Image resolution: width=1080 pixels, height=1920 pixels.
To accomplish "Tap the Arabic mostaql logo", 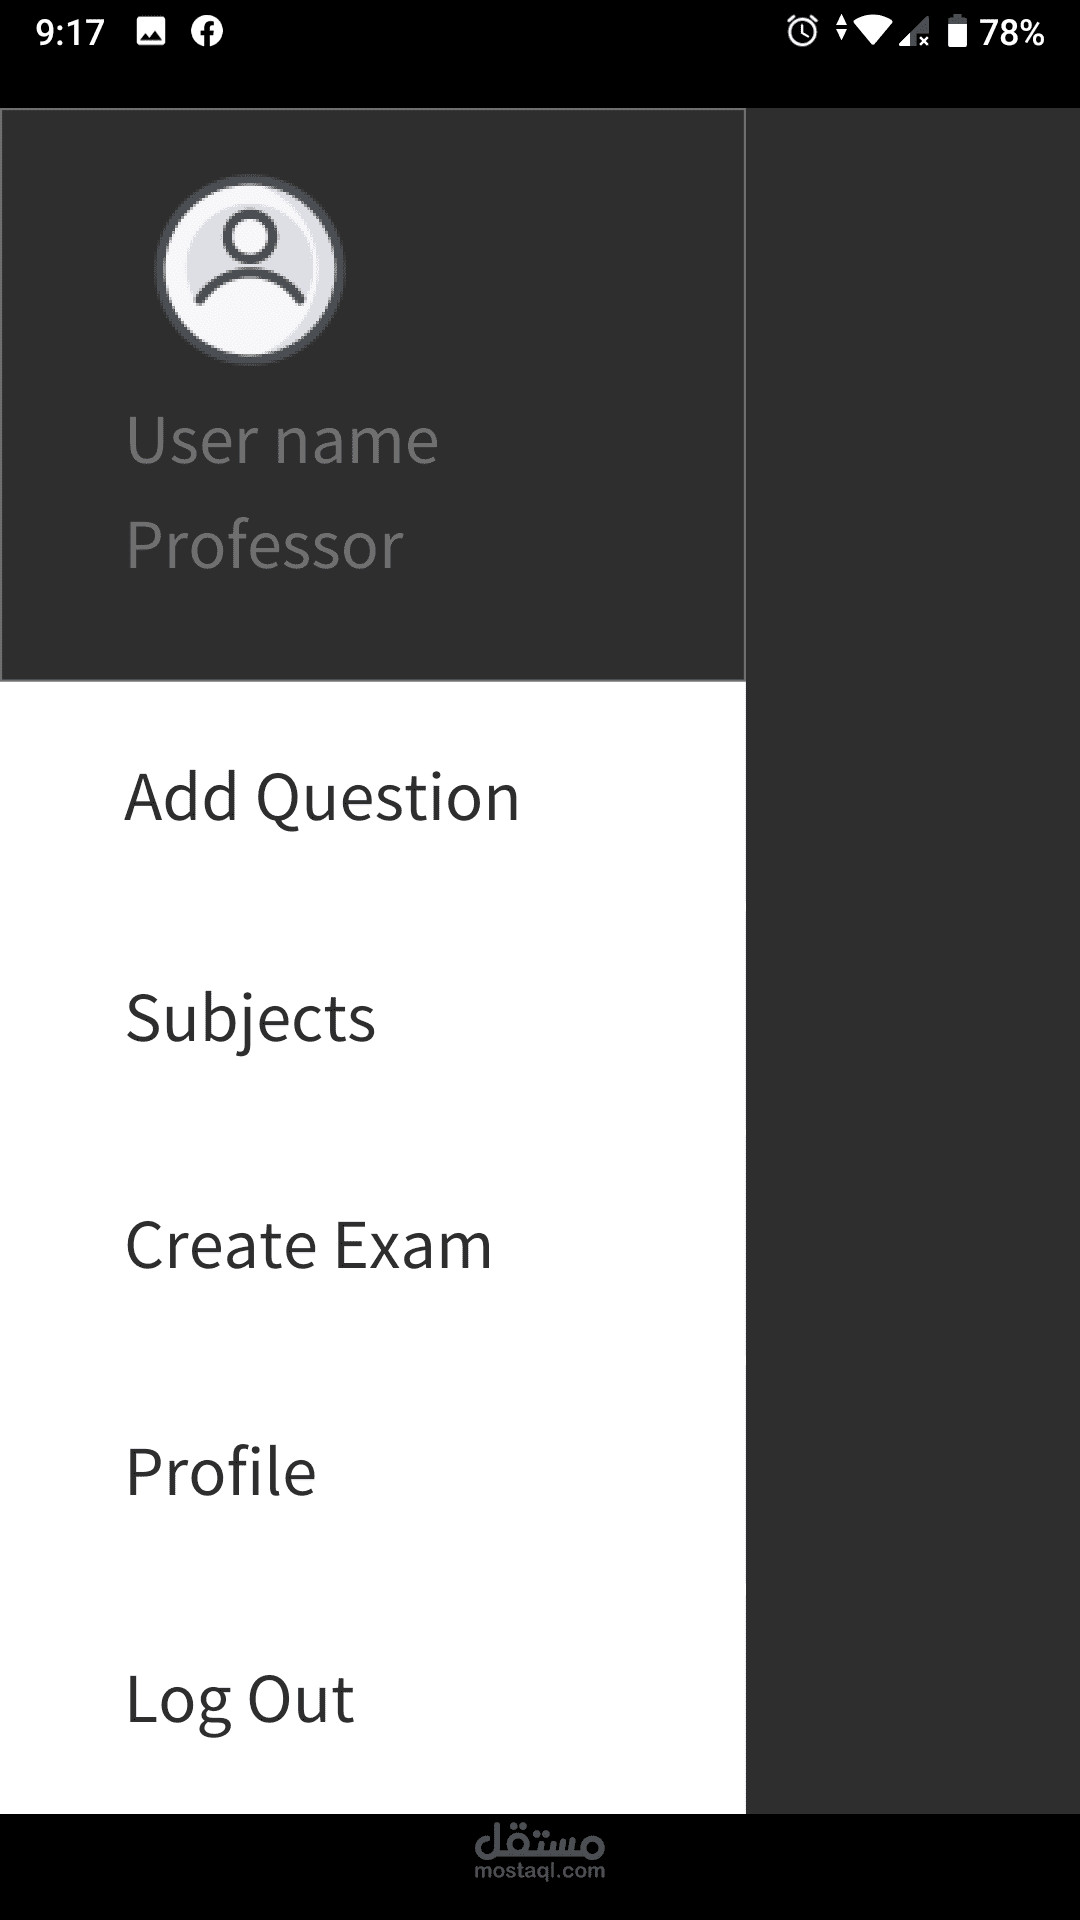I will (540, 1840).
